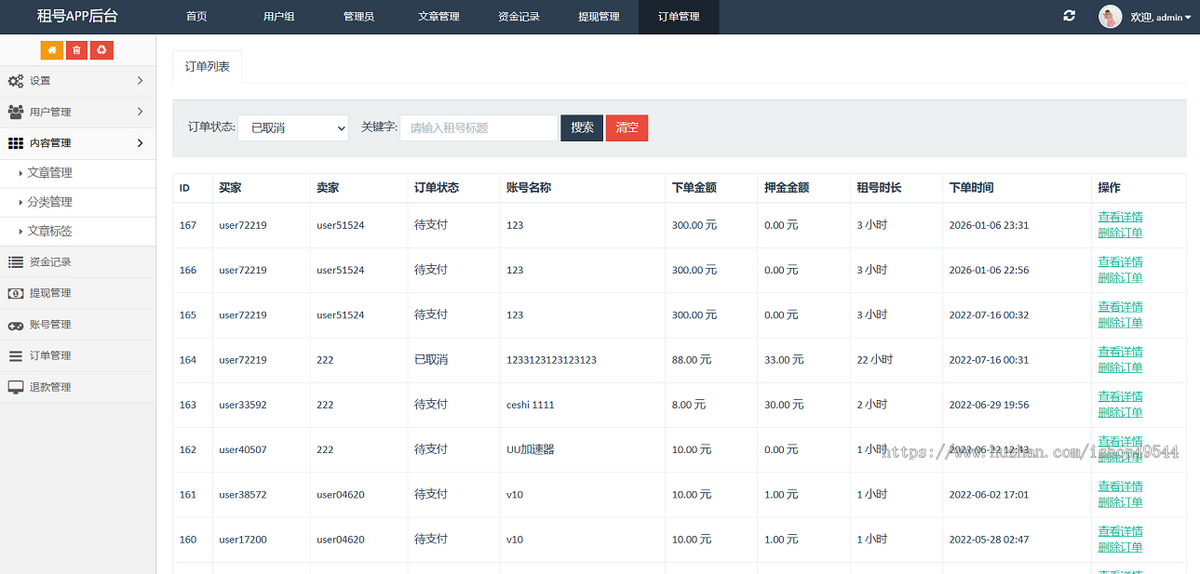Expand the 用户管理 sidebar chevron

tap(140, 112)
